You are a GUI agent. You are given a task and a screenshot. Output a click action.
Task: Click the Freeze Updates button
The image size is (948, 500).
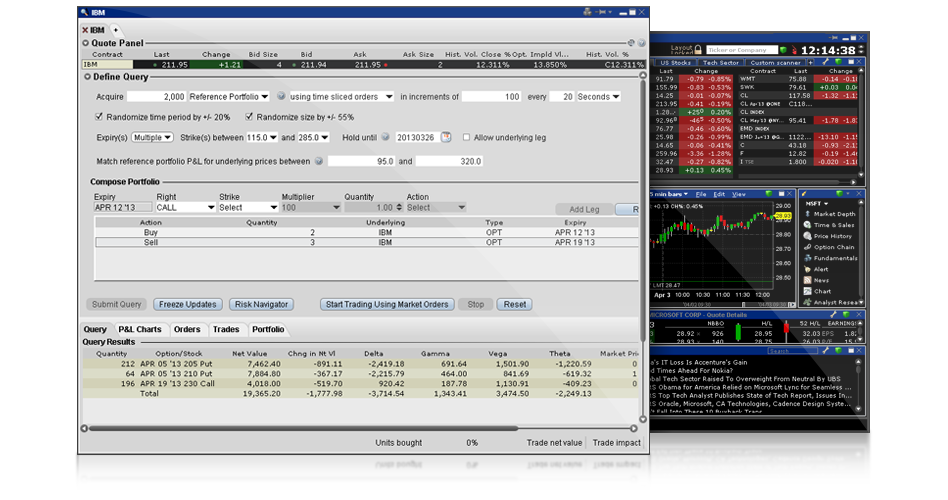tap(187, 304)
